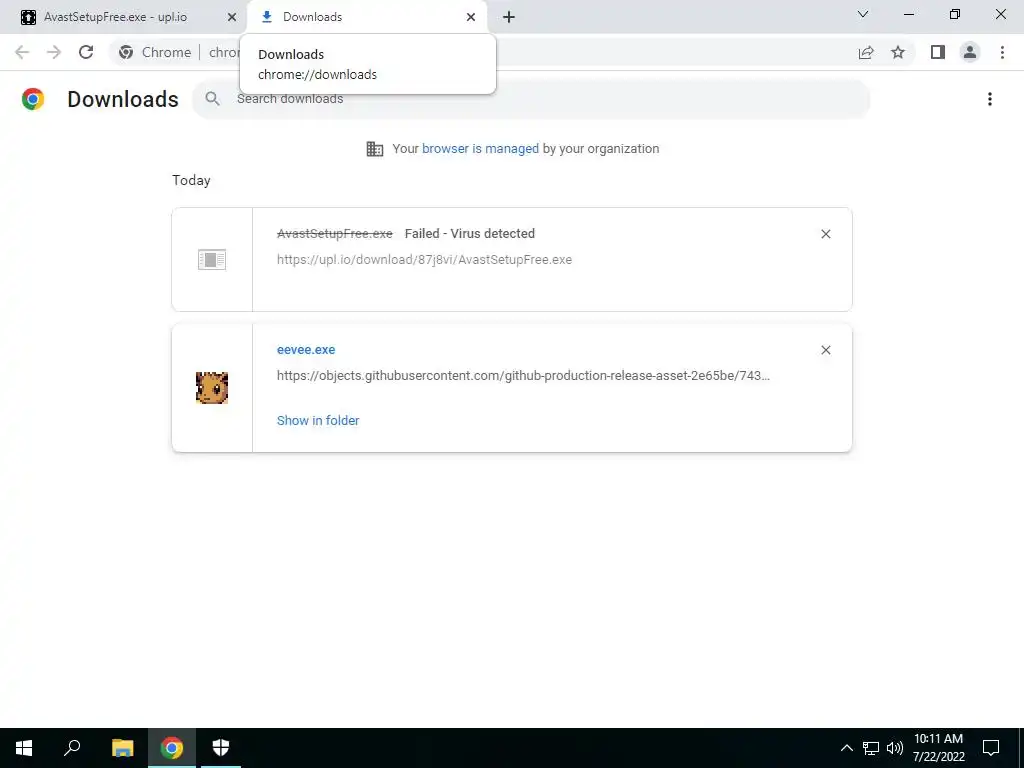
Task: Share this page using the share icon
Action: tap(866, 52)
